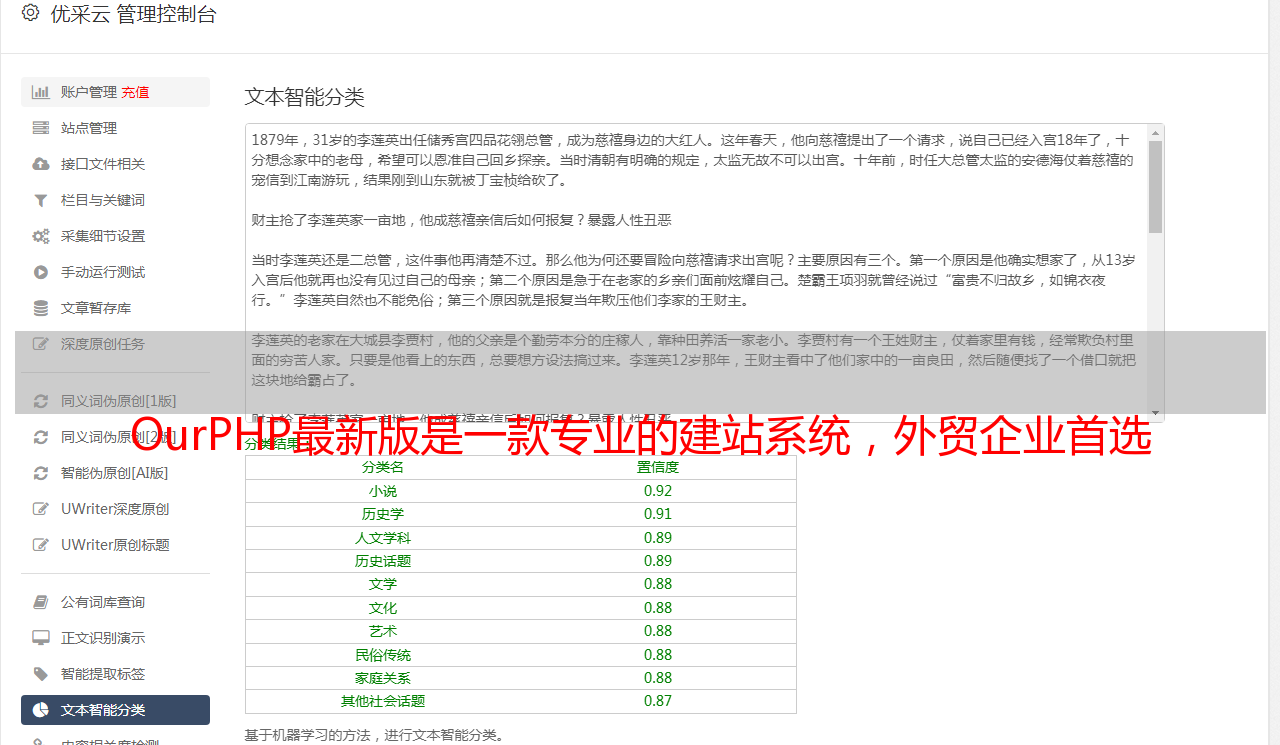Click the 人文学科 category cell
Viewport: 1280px width, 745px height.
click(x=383, y=538)
